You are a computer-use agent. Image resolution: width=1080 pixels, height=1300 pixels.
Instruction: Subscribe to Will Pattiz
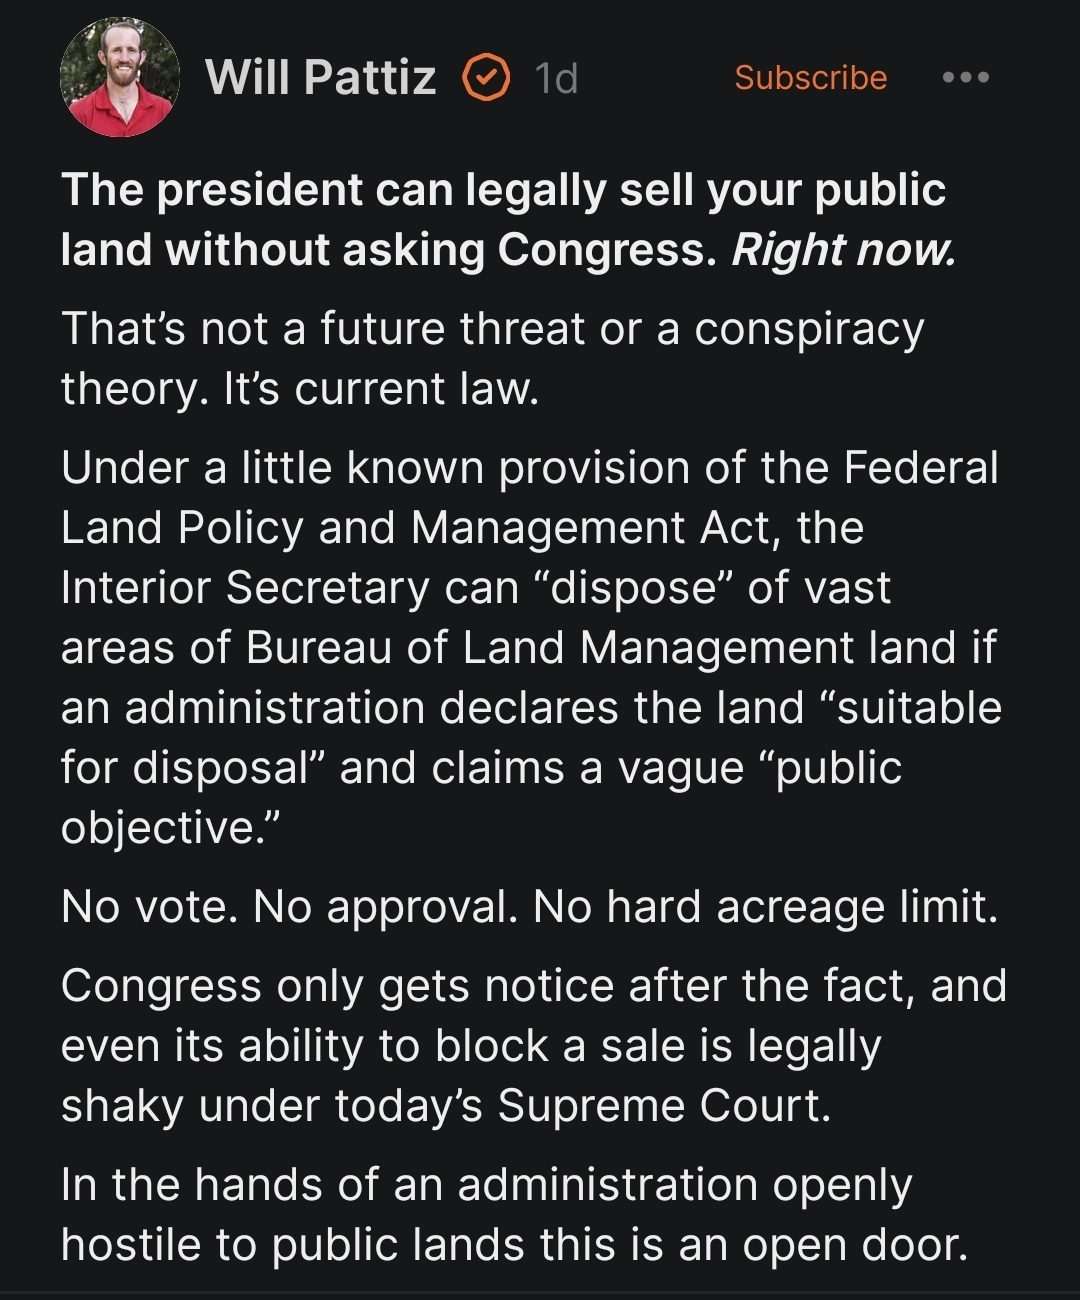810,77
